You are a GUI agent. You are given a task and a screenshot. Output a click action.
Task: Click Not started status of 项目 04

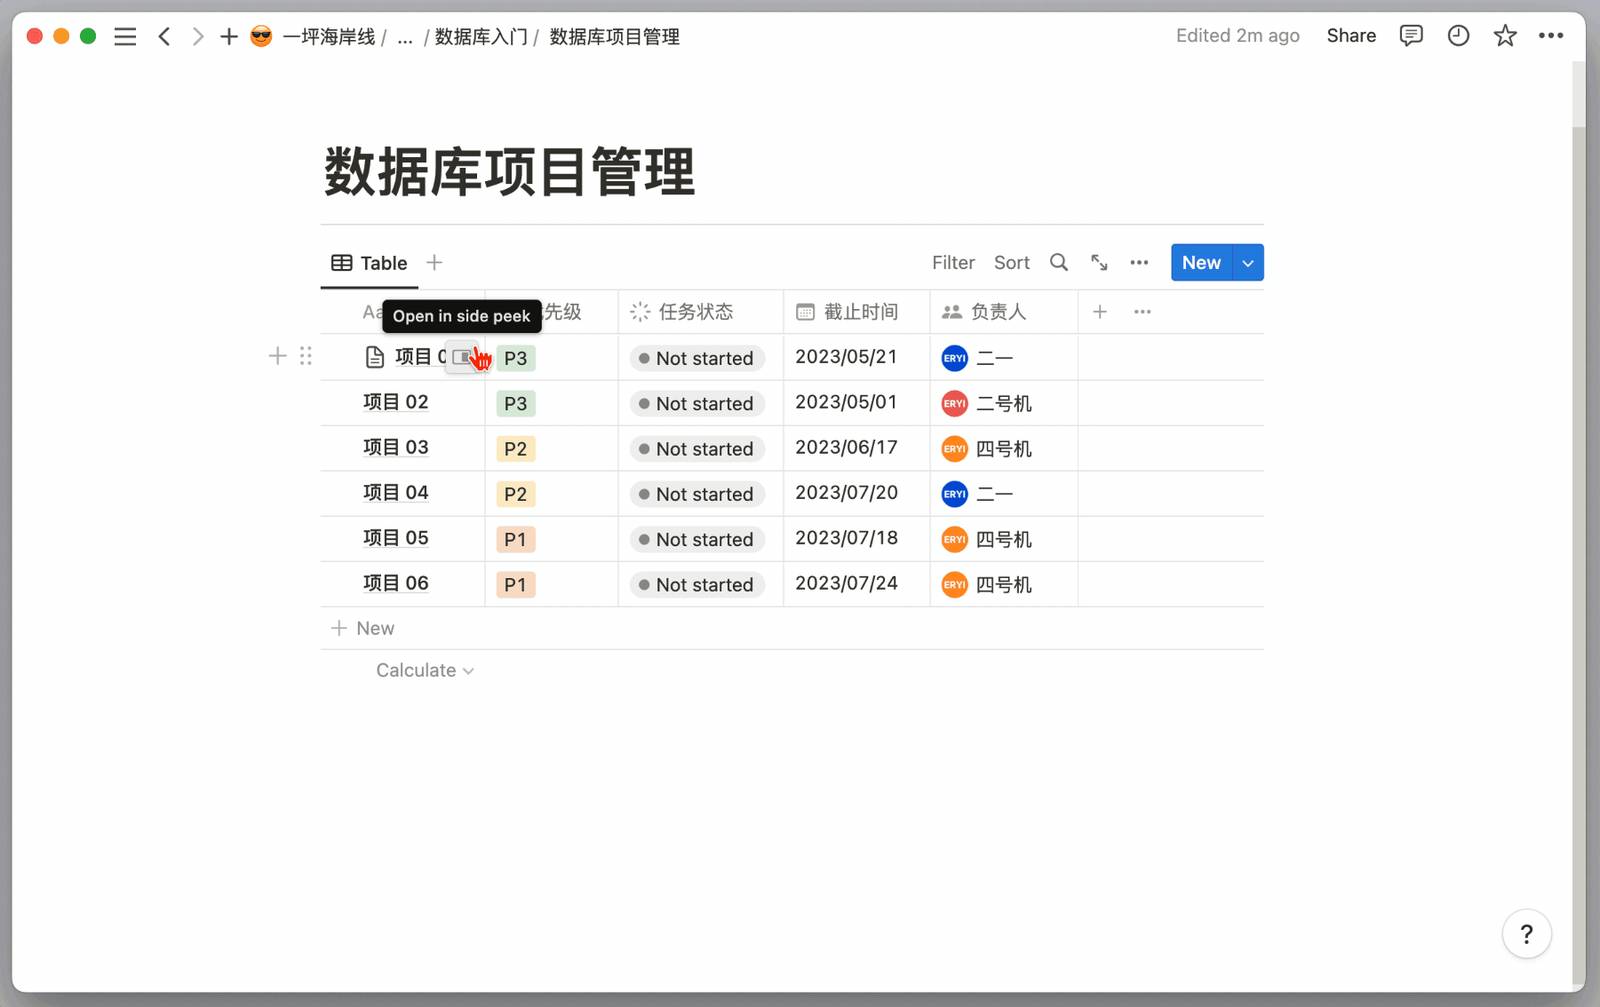coord(698,494)
